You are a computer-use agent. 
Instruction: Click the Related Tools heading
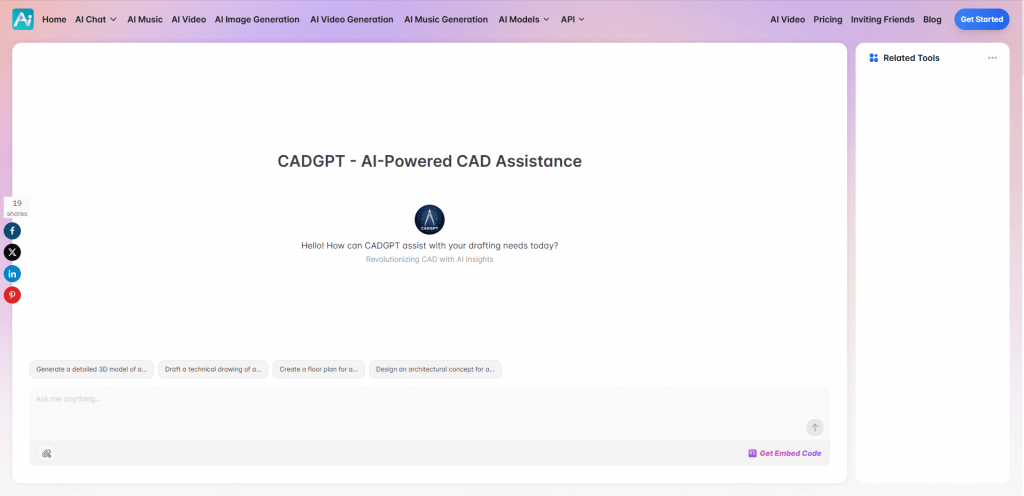pos(911,58)
